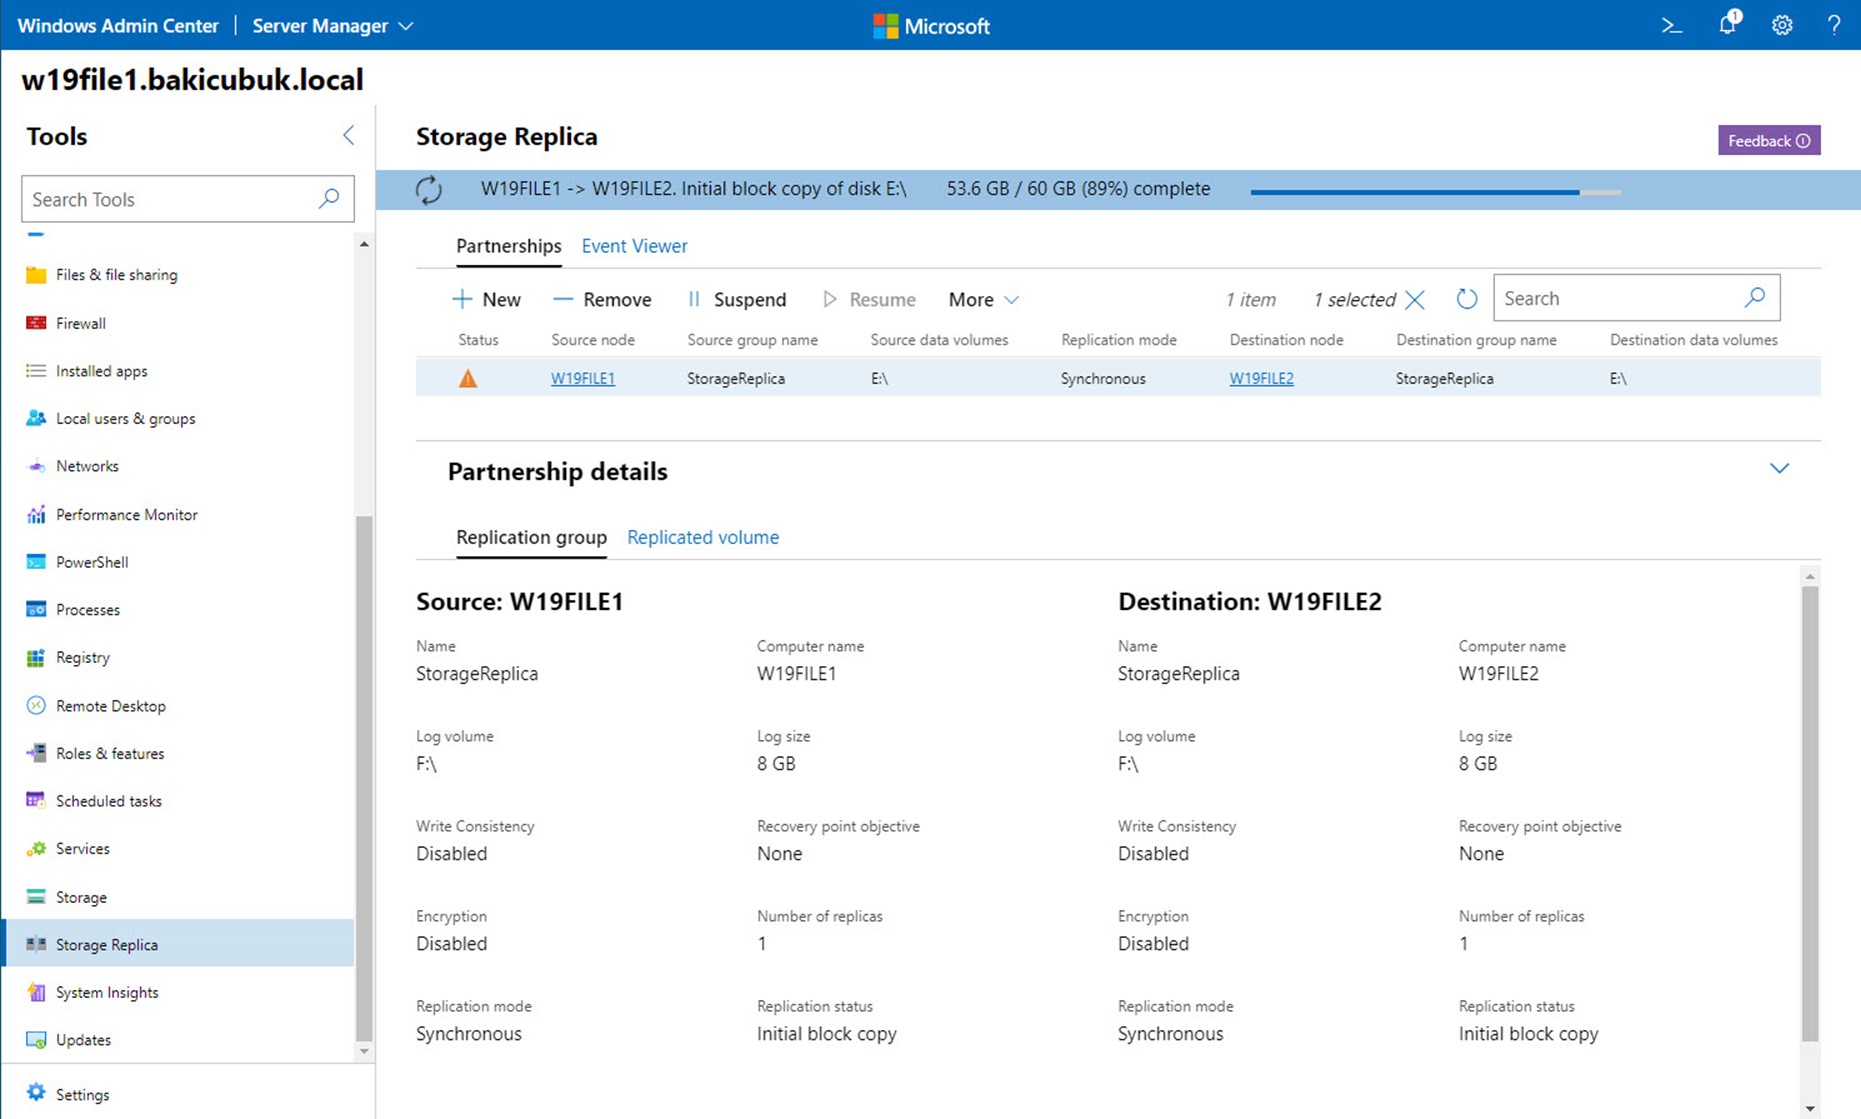Sort by Source data volumes header
This screenshot has width=1861, height=1119.
click(x=939, y=340)
